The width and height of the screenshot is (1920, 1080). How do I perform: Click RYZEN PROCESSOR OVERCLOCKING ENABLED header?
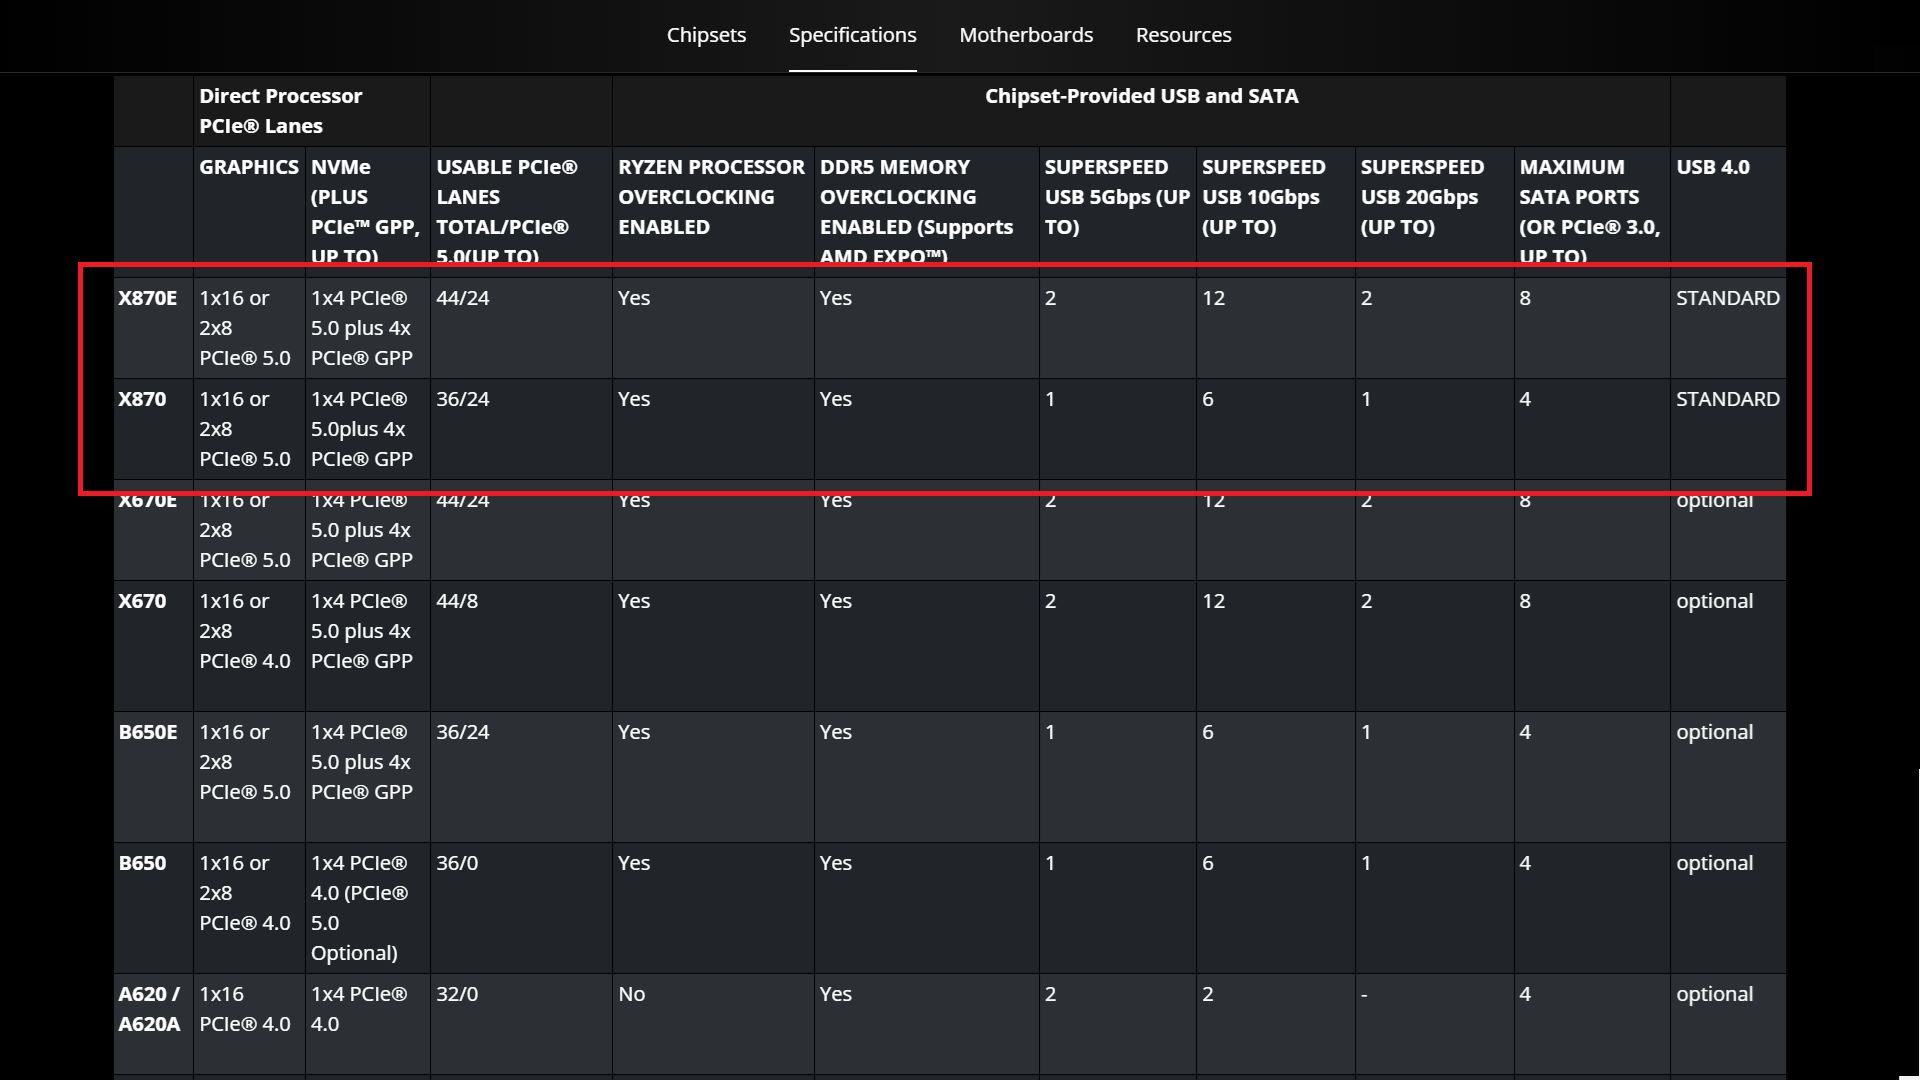coord(711,197)
